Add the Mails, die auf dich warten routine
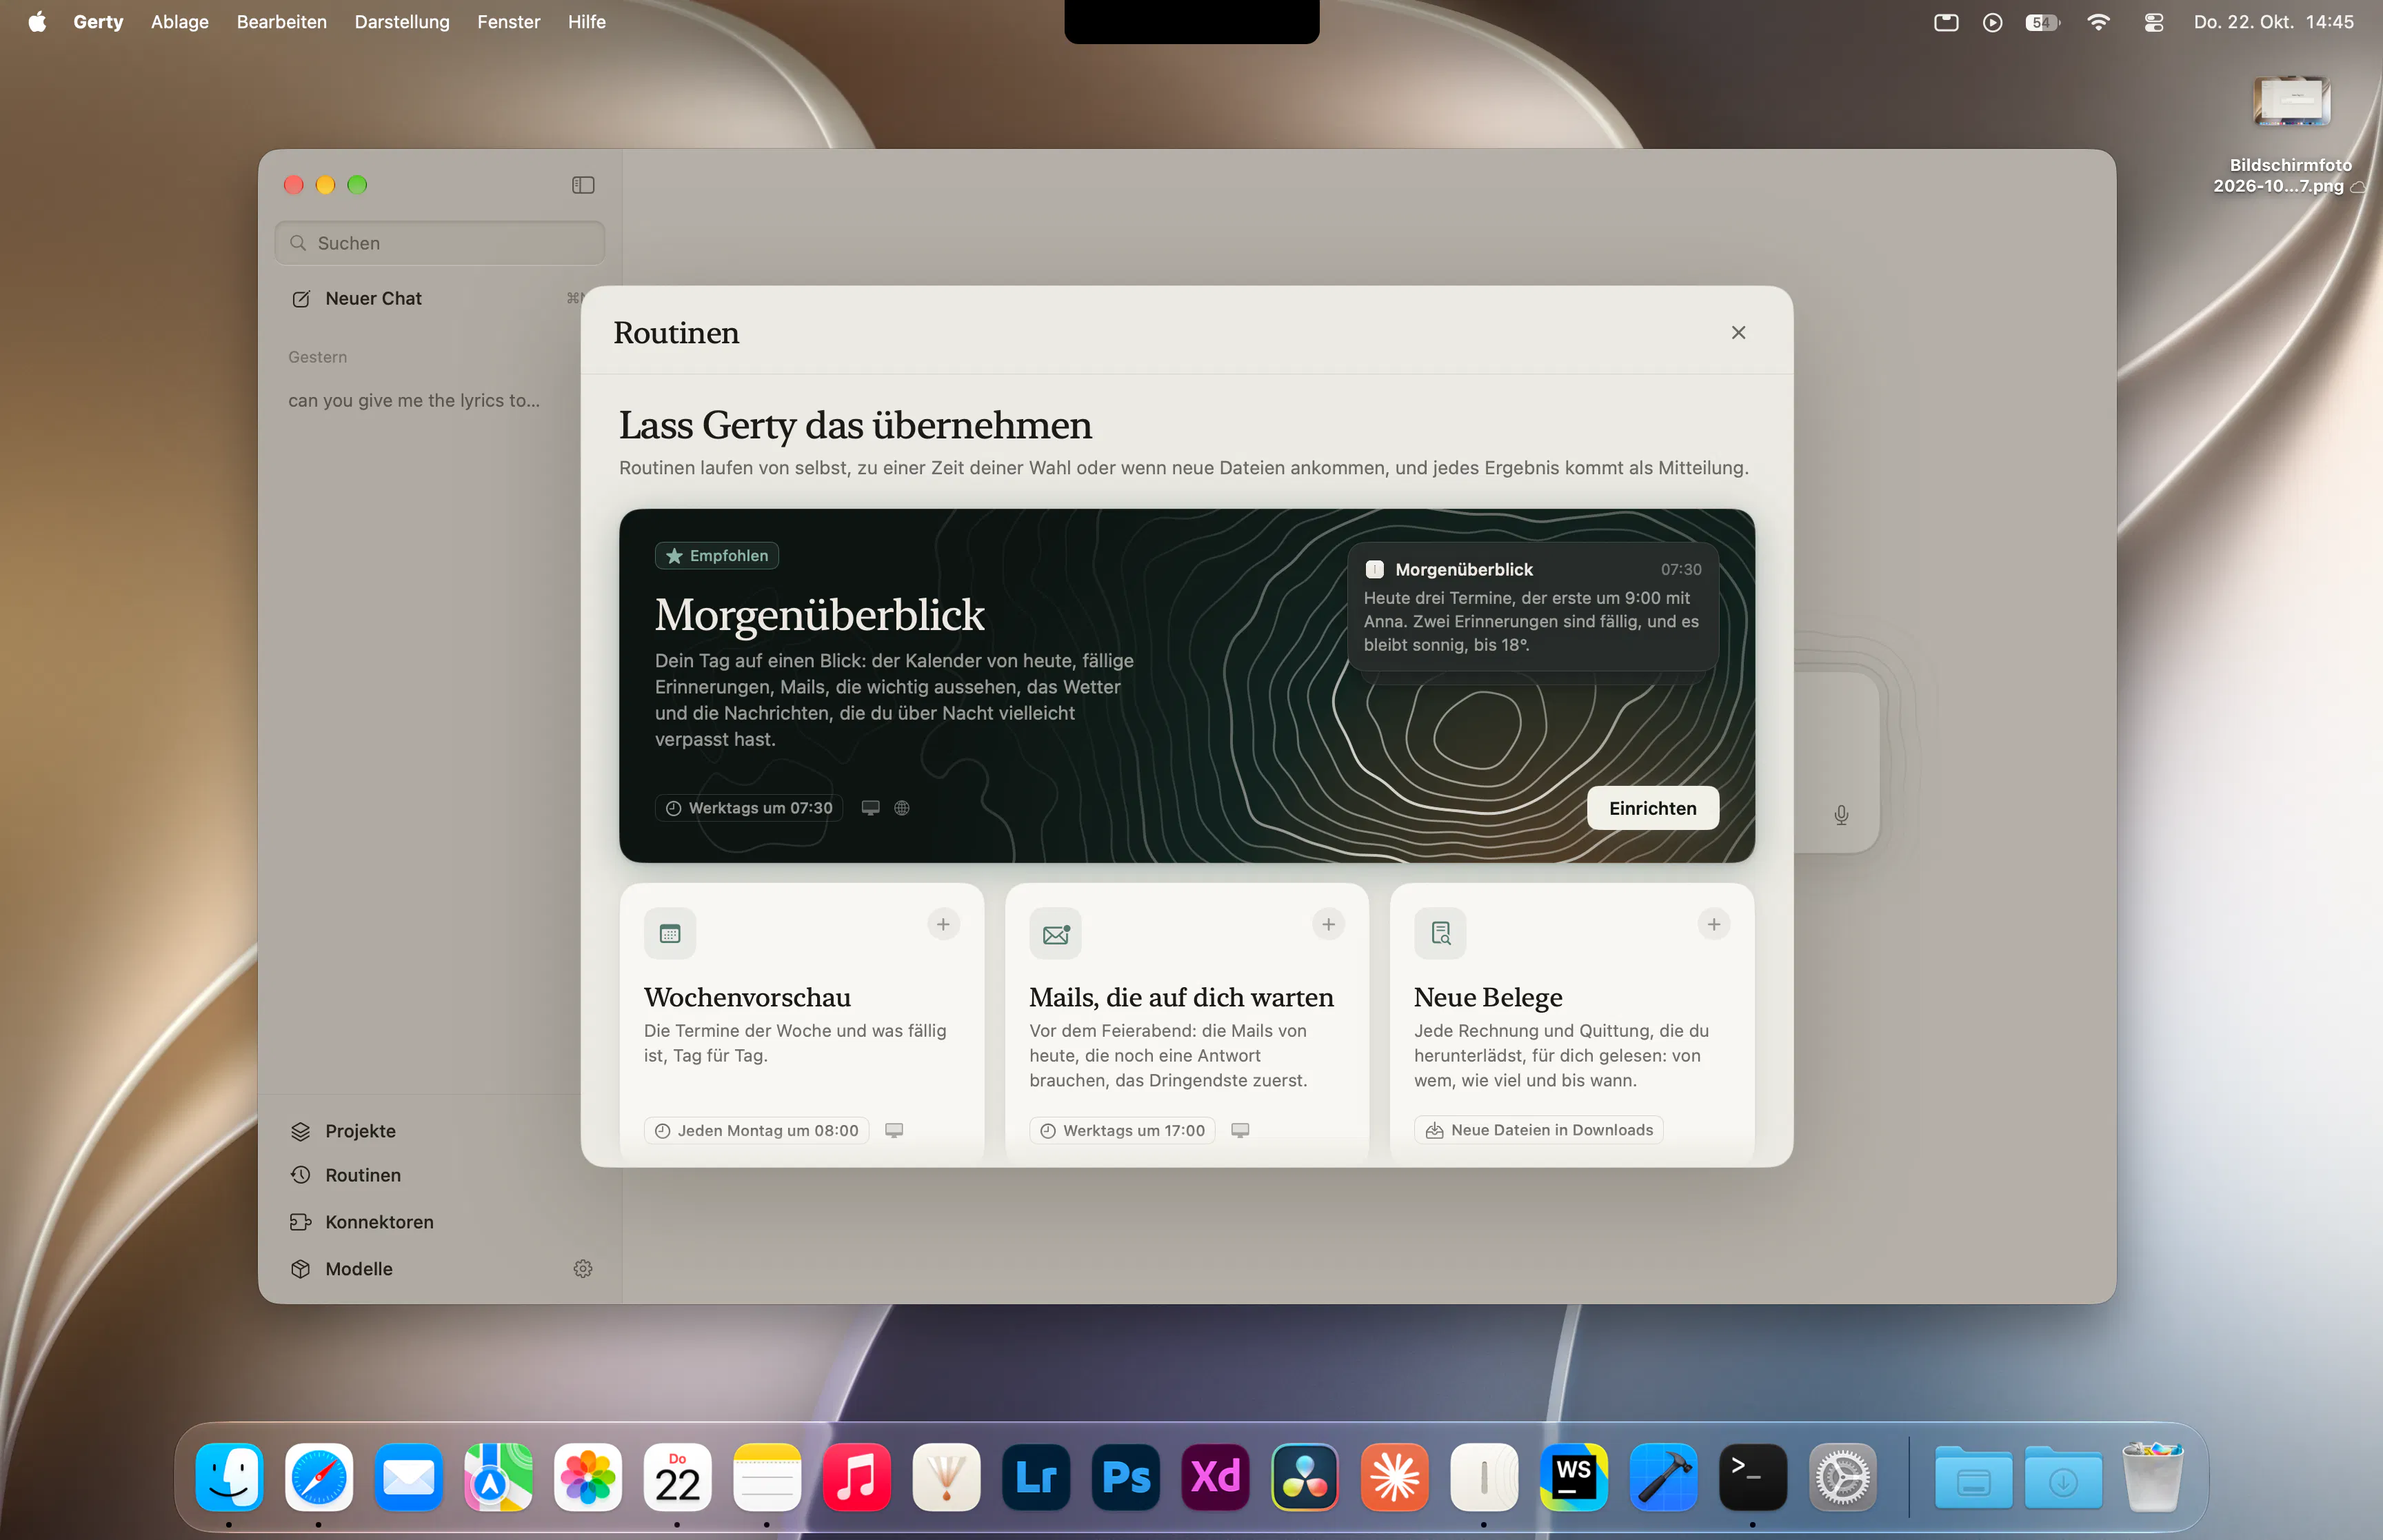The height and width of the screenshot is (1540, 2383). pyautogui.click(x=1328, y=924)
